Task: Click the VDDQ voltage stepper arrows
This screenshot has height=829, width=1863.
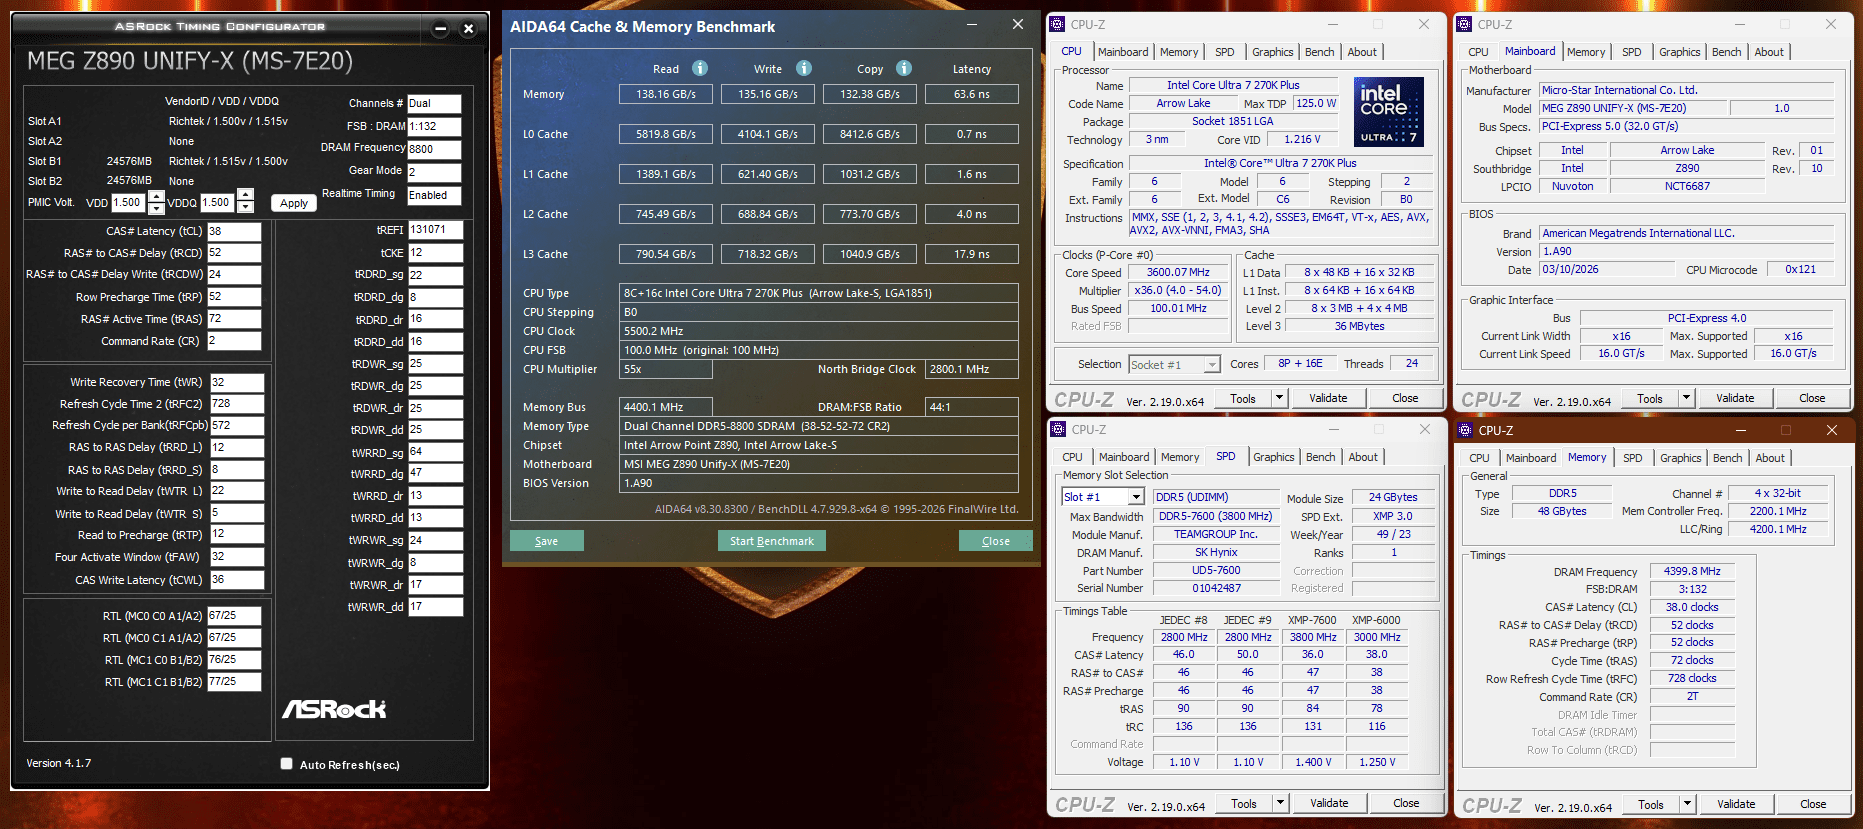Action: (x=246, y=201)
